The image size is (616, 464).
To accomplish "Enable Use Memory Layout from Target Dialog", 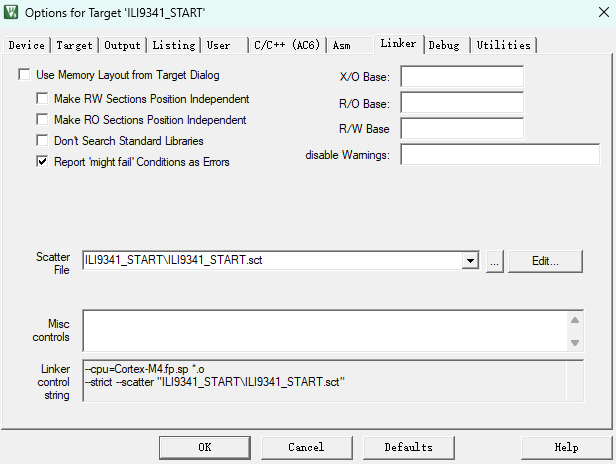I will [x=24, y=74].
